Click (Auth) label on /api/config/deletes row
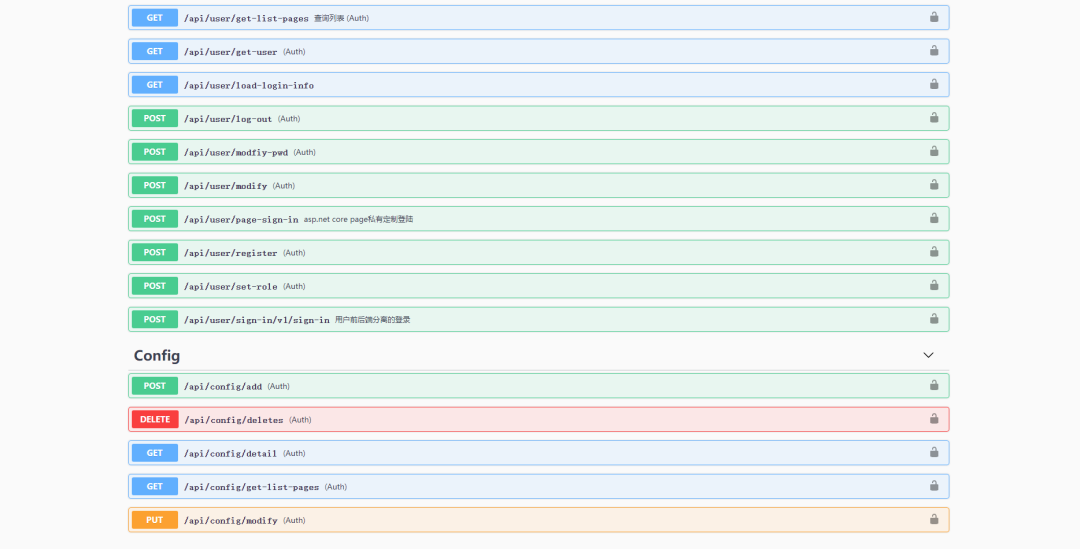1080x549 pixels. [300, 419]
